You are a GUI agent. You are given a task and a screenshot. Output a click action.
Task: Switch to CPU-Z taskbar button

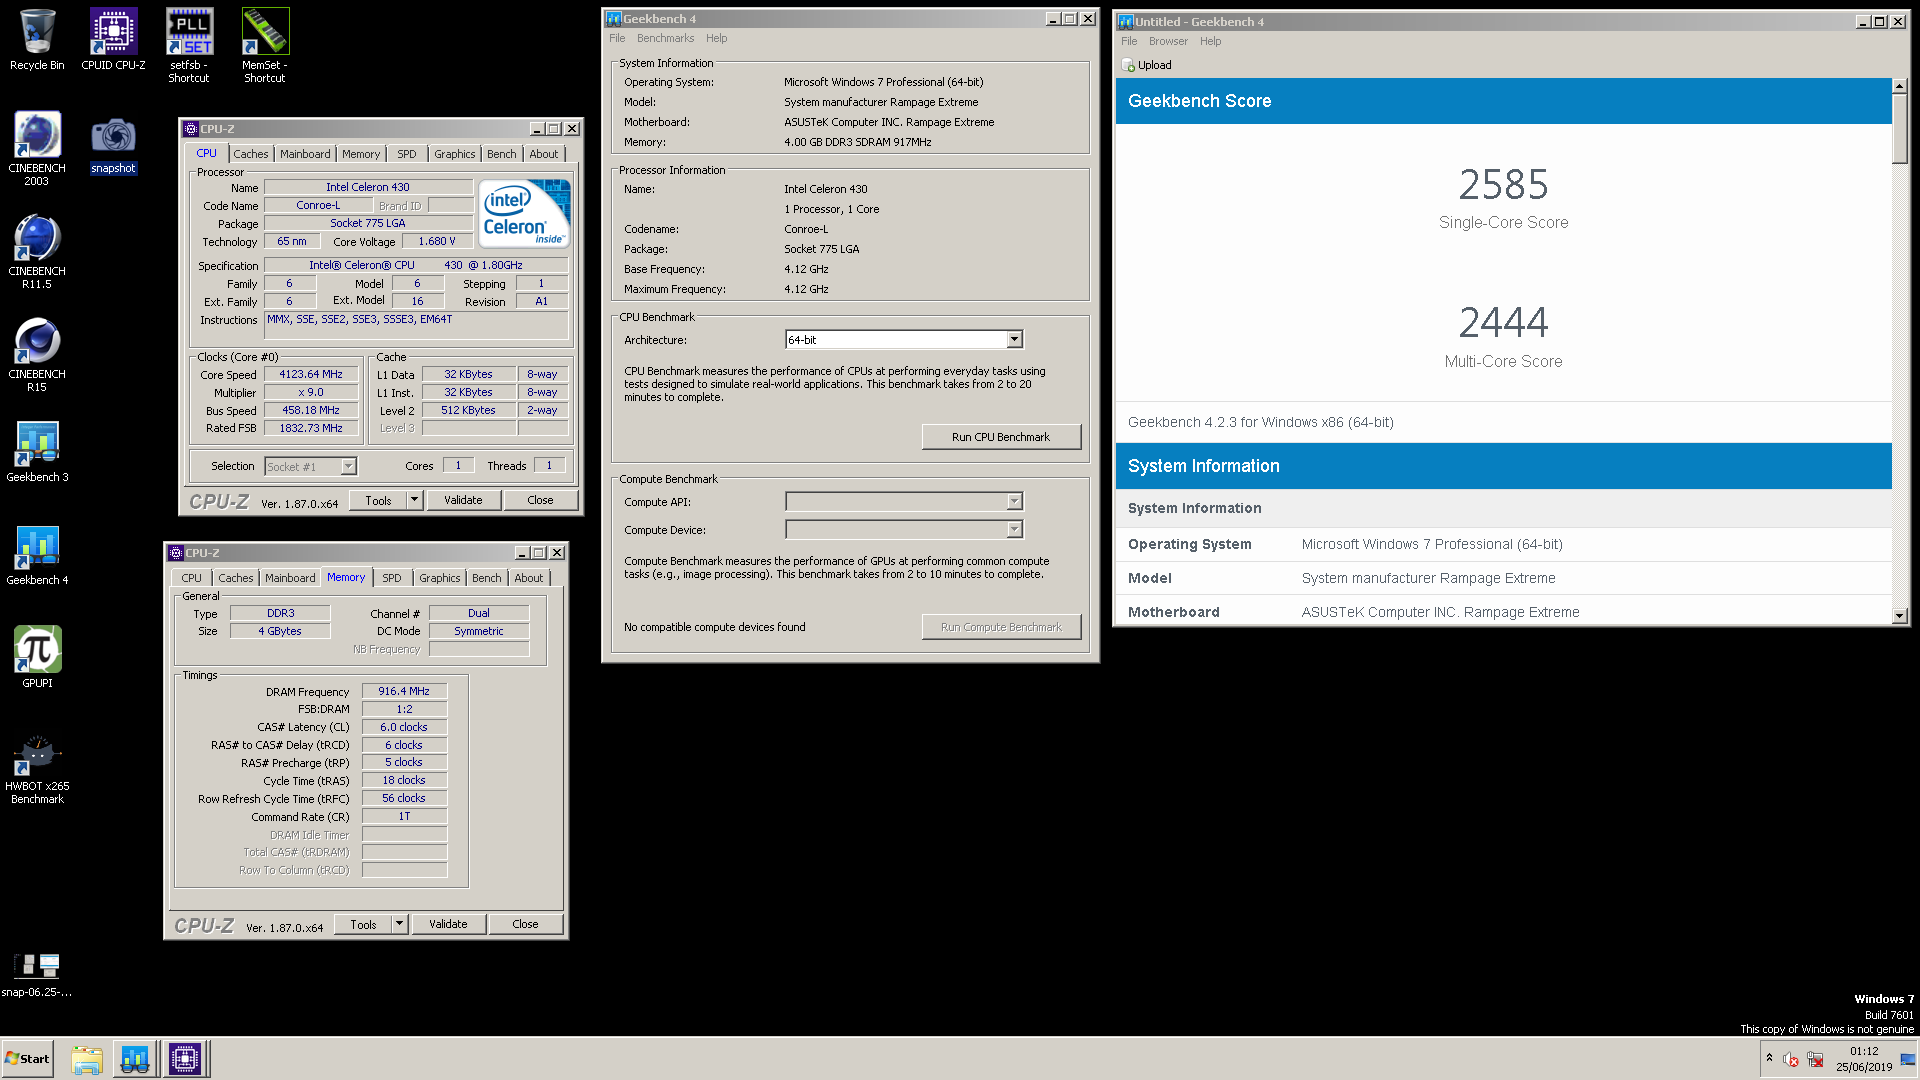click(185, 1059)
